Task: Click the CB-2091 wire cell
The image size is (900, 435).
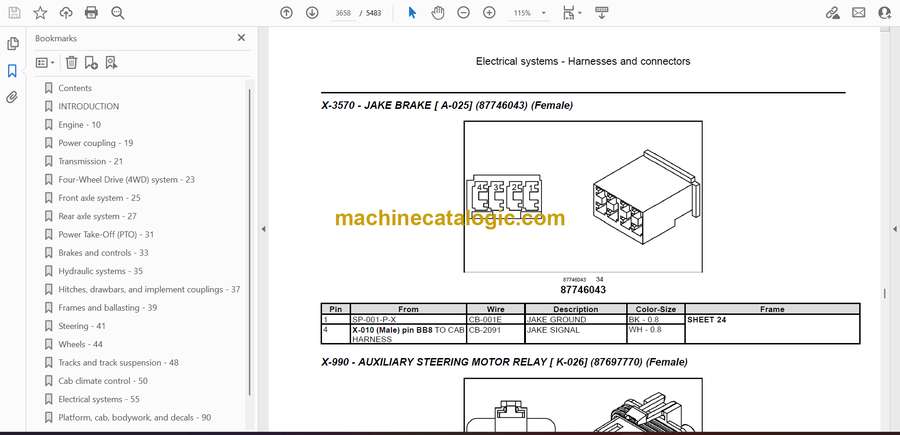Action: click(x=496, y=334)
